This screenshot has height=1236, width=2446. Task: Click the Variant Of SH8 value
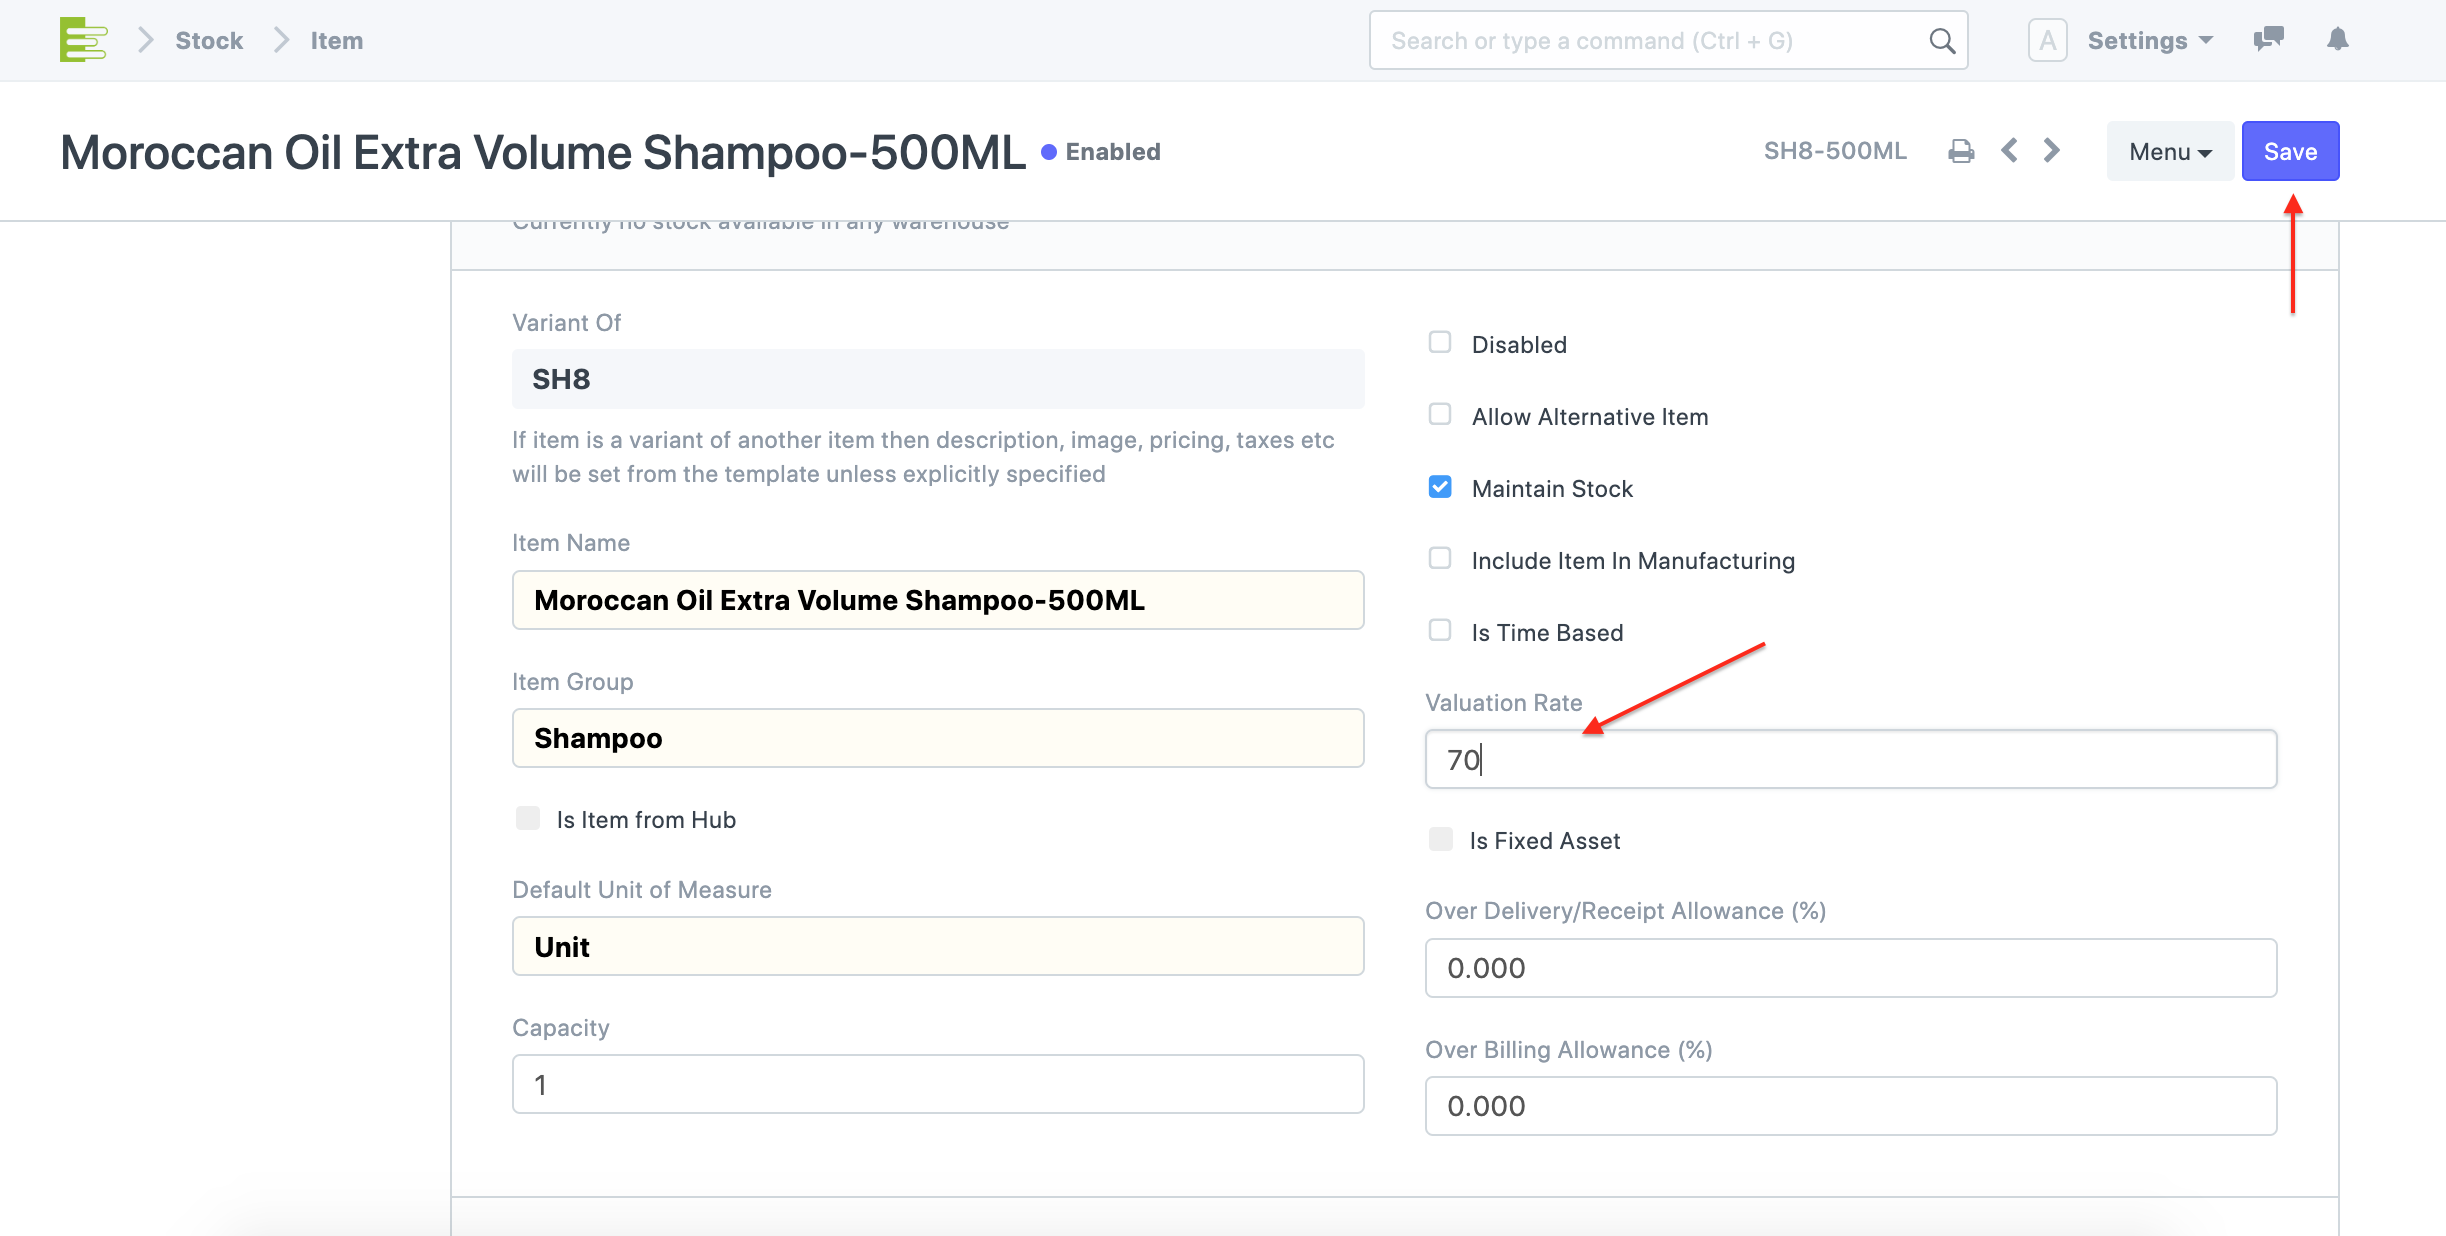[938, 379]
